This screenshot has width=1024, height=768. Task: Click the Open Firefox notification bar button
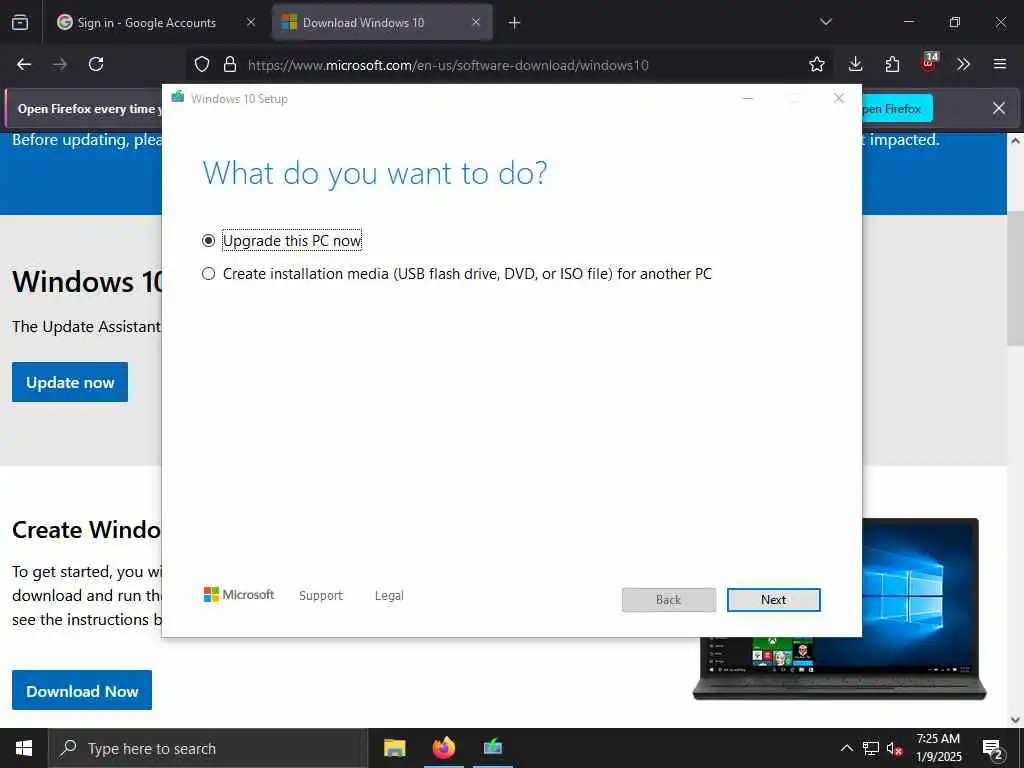pos(897,108)
